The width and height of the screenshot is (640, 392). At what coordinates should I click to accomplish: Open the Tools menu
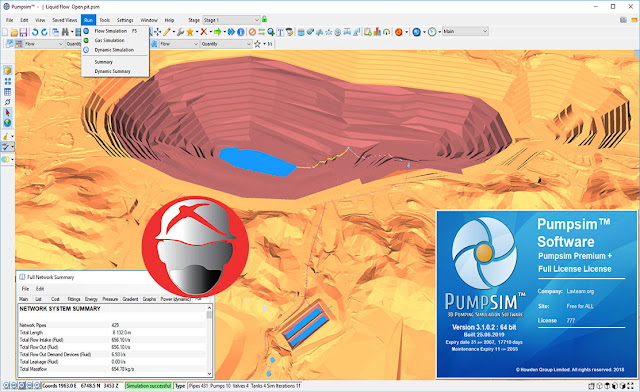(x=104, y=20)
